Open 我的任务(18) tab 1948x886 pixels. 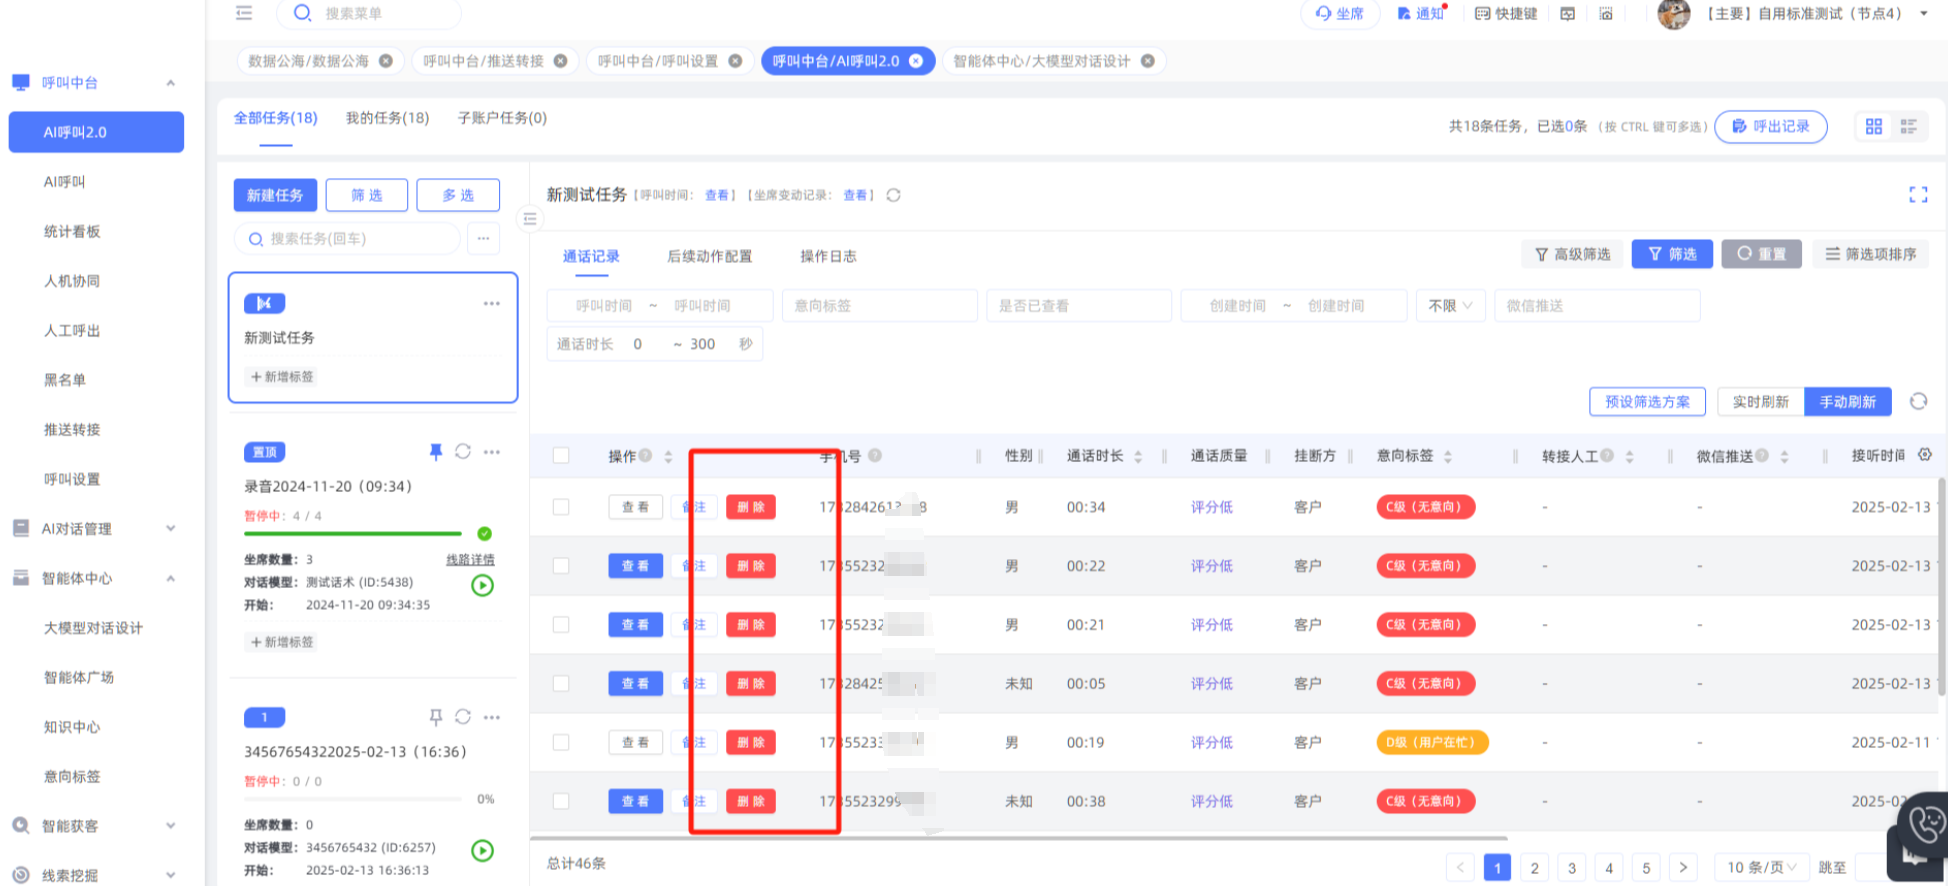(x=387, y=118)
